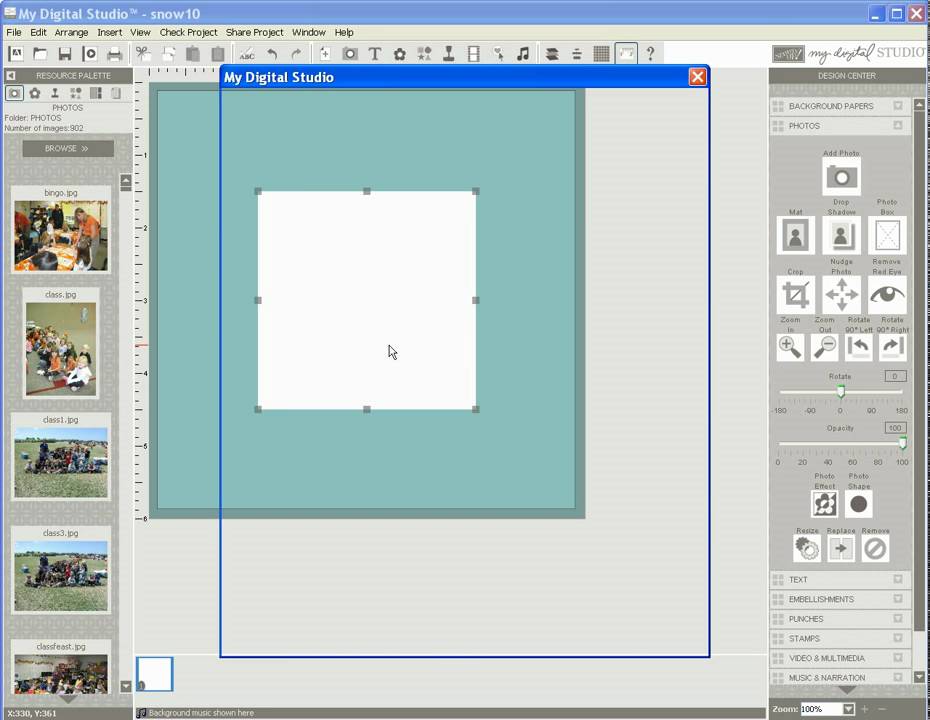Image resolution: width=930 pixels, height=720 pixels.
Task: Rotate photo 90° Right
Action: [892, 347]
